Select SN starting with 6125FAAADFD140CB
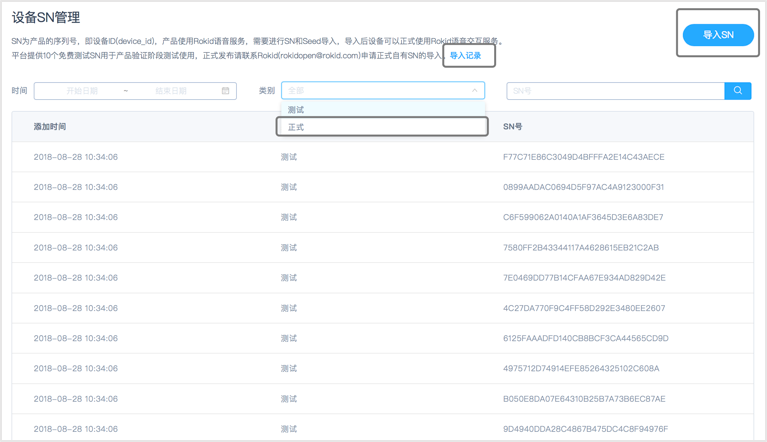 pyautogui.click(x=586, y=338)
